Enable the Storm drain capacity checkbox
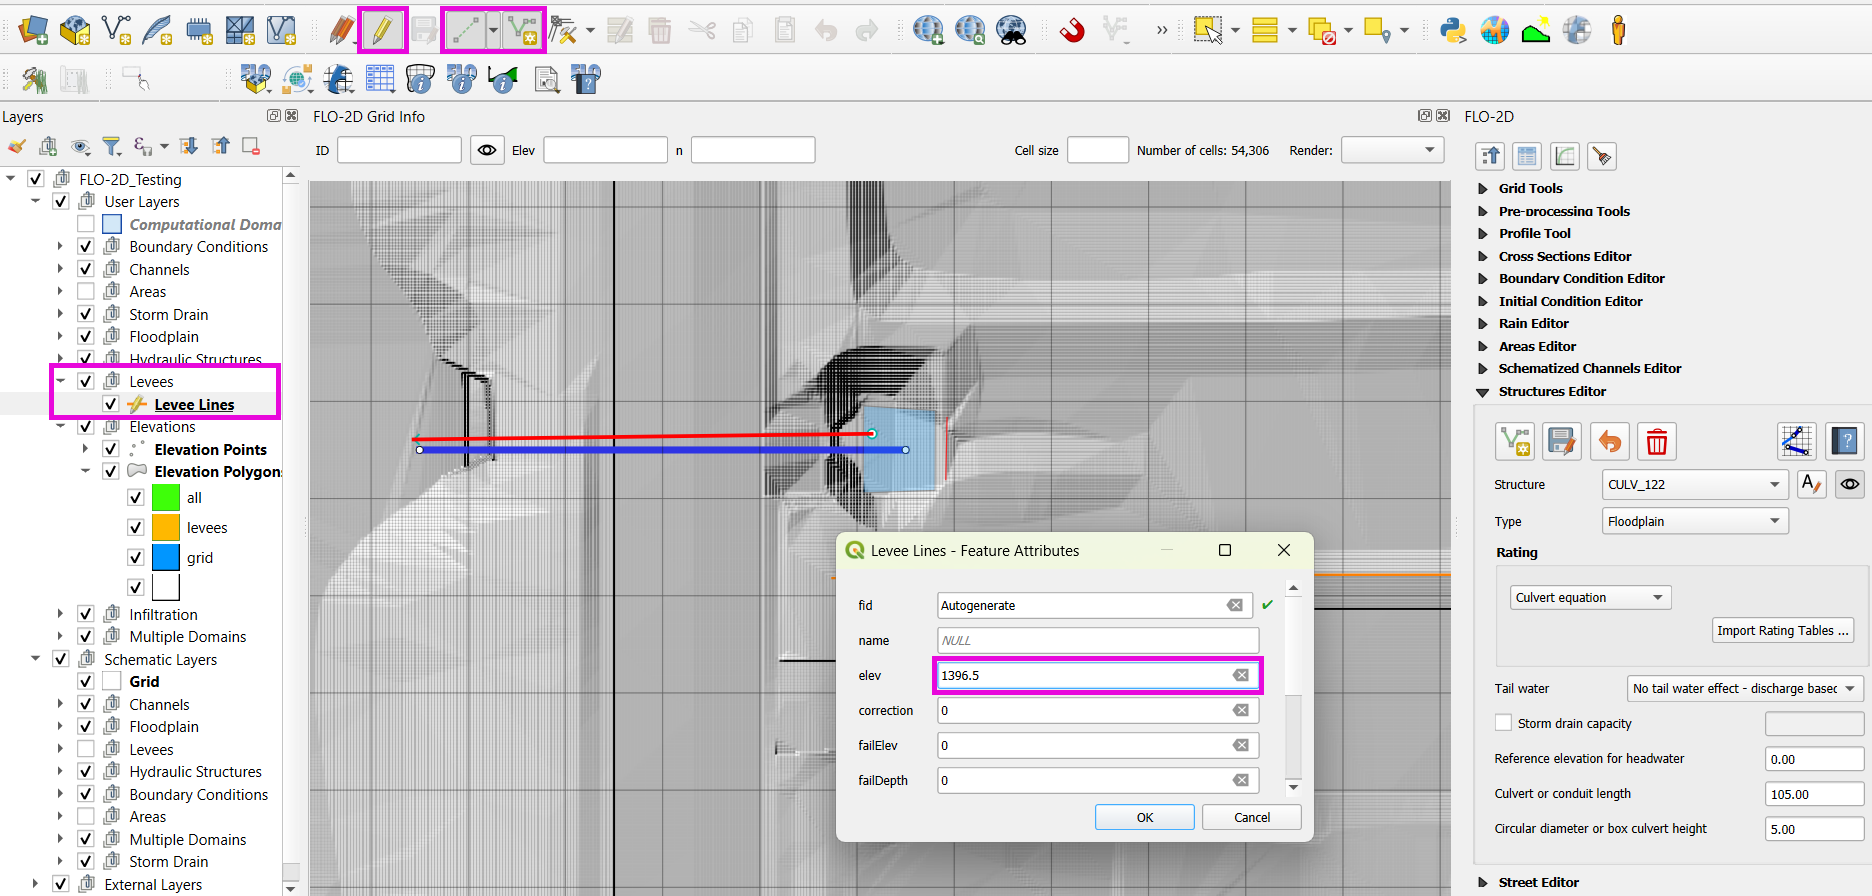This screenshot has width=1872, height=896. click(x=1503, y=723)
